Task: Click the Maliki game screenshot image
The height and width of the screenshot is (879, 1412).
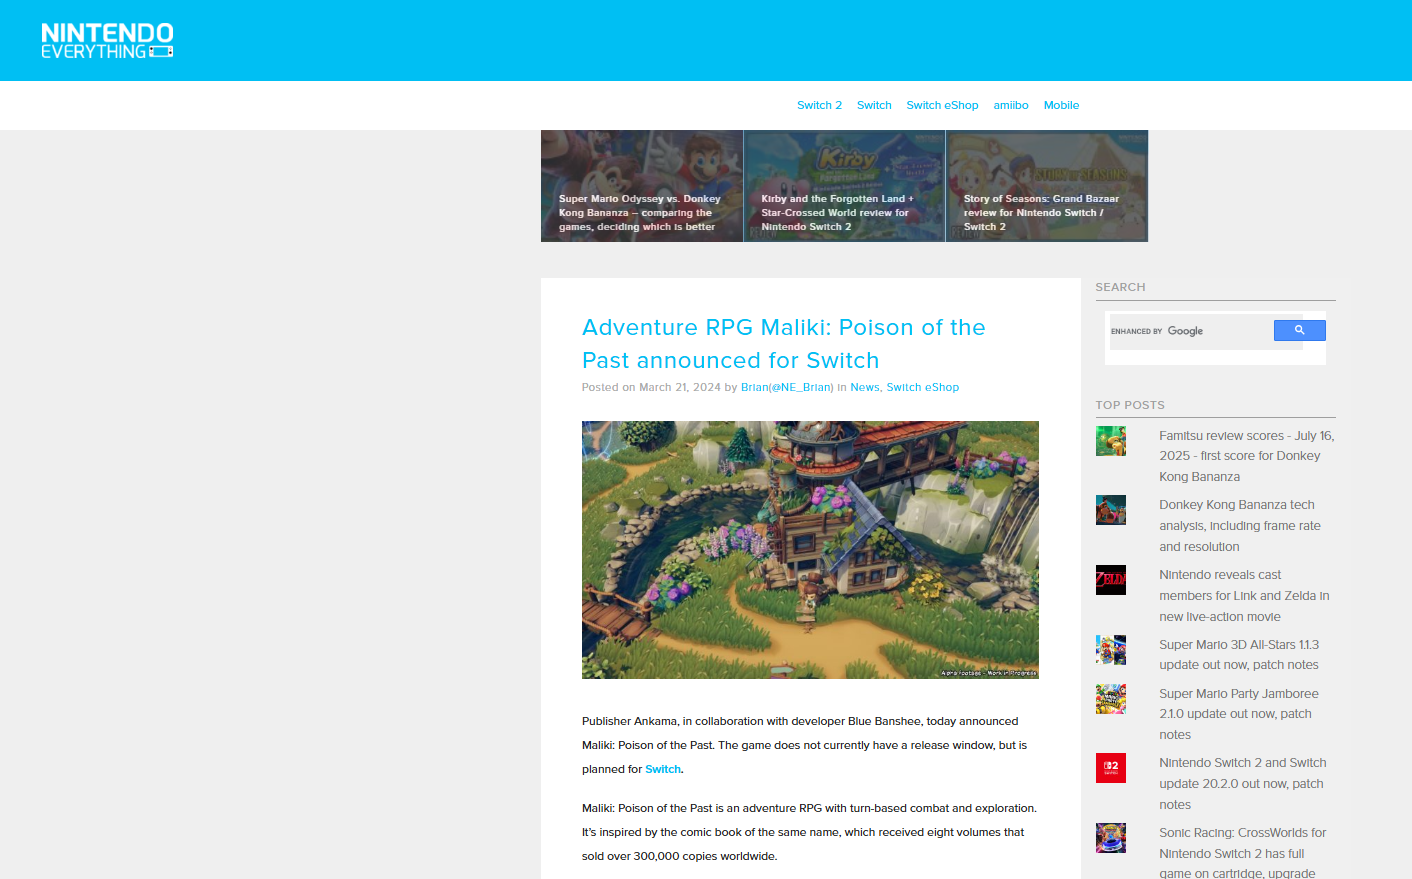Action: [810, 550]
